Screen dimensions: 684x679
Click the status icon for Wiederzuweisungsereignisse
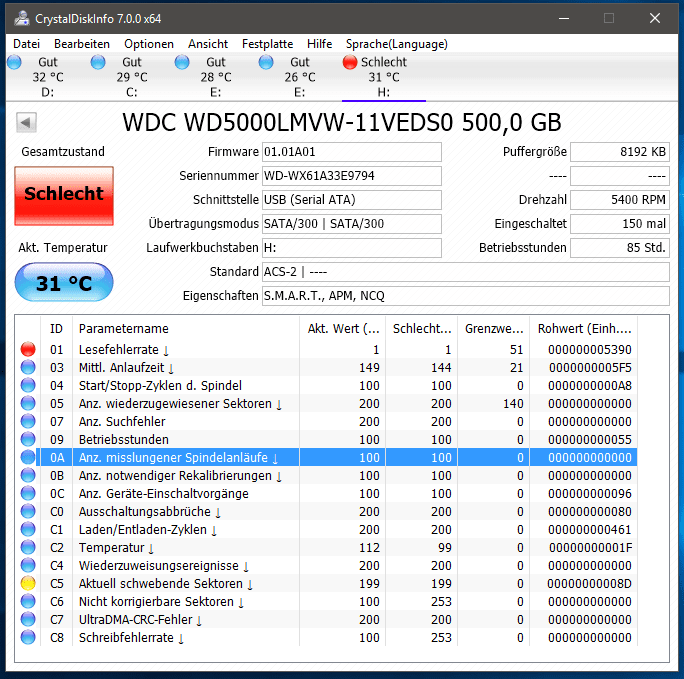point(28,565)
